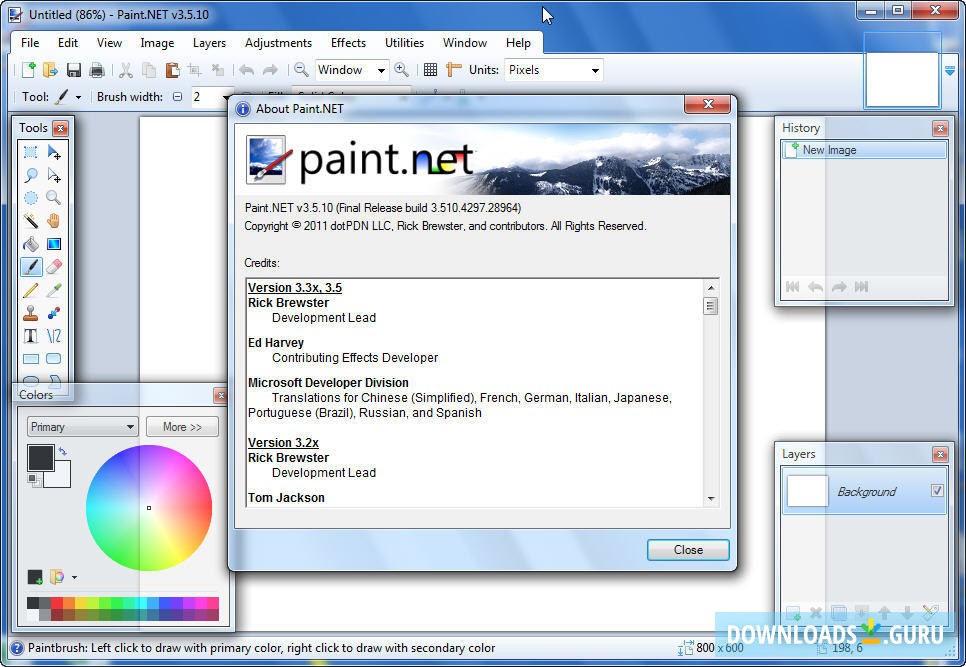Close the About Paint.NET dialog via Close button

[687, 549]
